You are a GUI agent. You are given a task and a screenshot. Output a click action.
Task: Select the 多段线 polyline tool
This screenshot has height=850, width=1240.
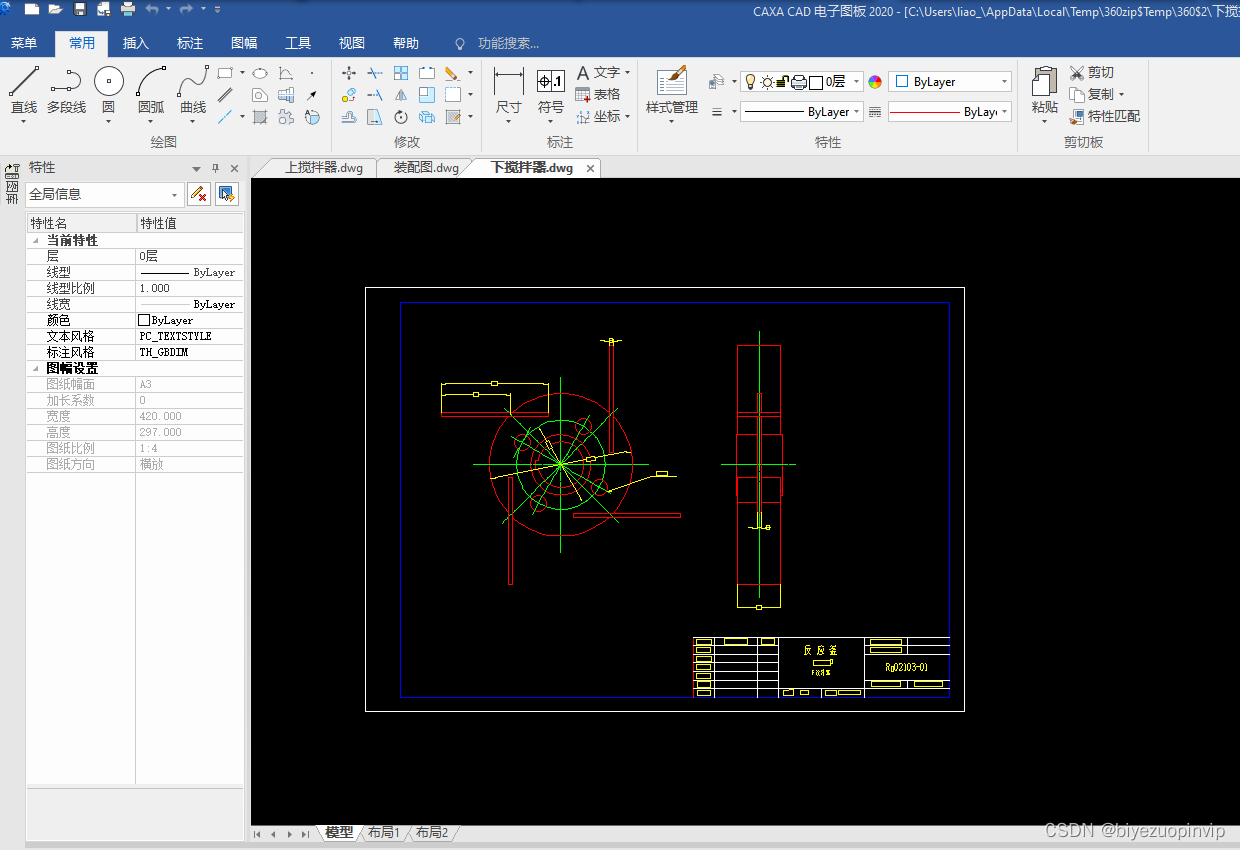pyautogui.click(x=66, y=90)
